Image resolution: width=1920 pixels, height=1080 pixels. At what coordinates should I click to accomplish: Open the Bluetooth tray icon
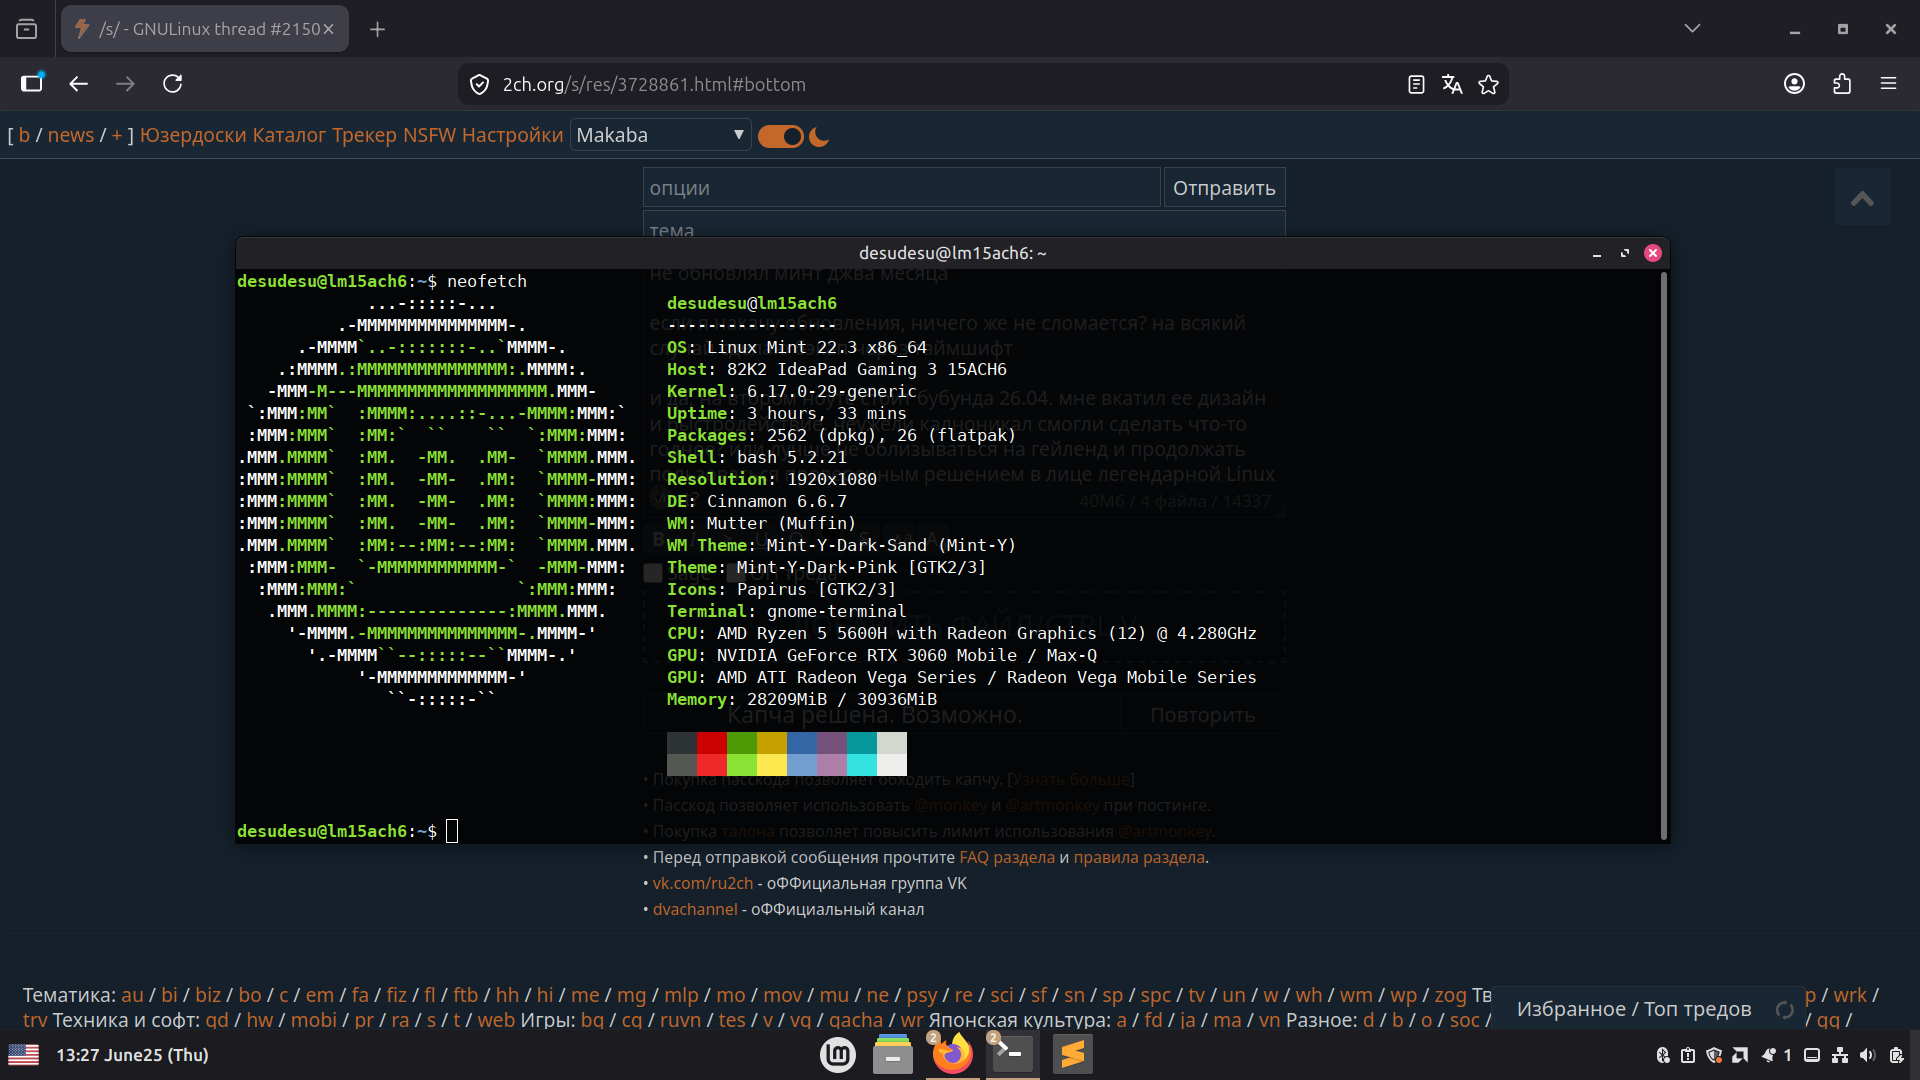click(x=1663, y=1055)
